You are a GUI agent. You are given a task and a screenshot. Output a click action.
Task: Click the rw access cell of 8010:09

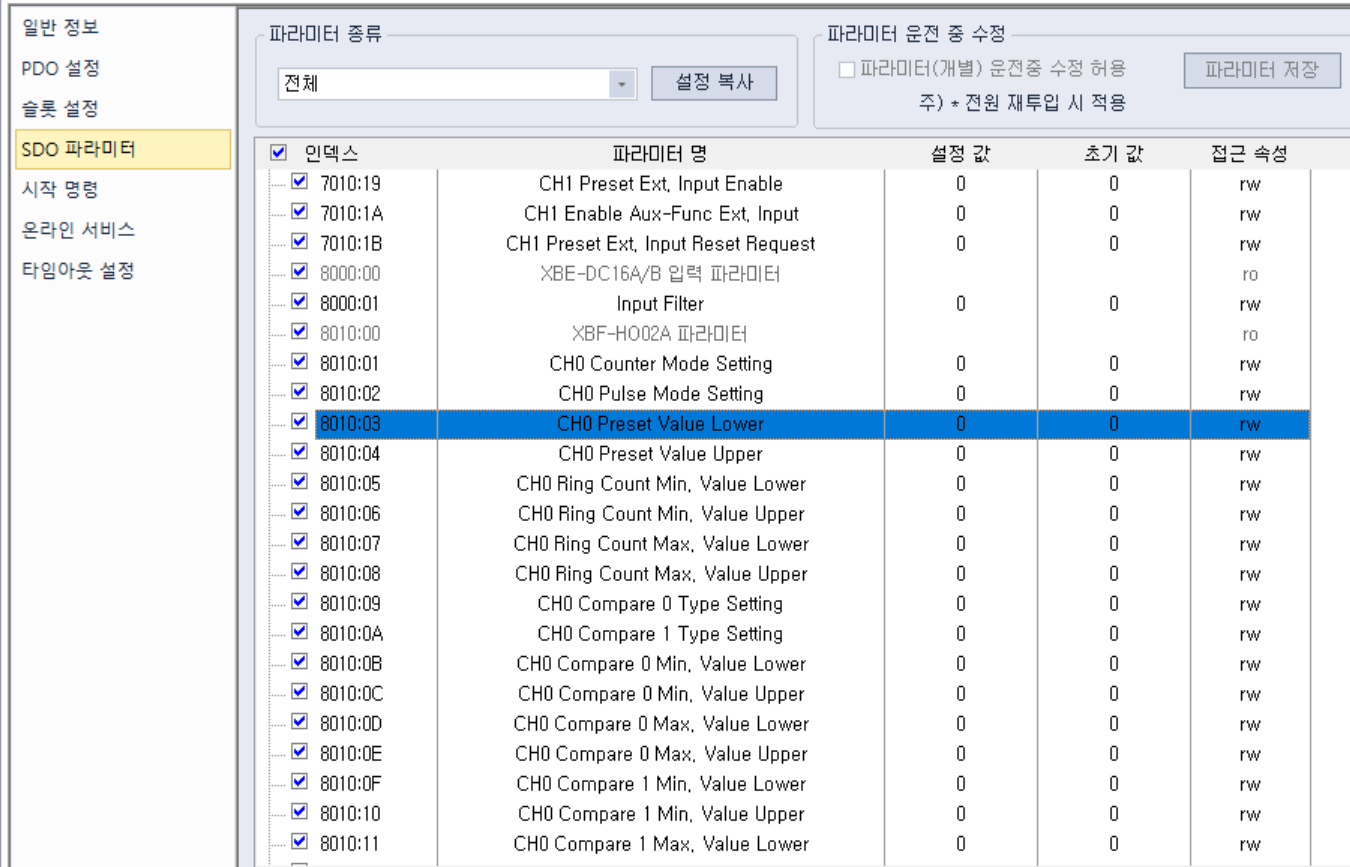1249,604
